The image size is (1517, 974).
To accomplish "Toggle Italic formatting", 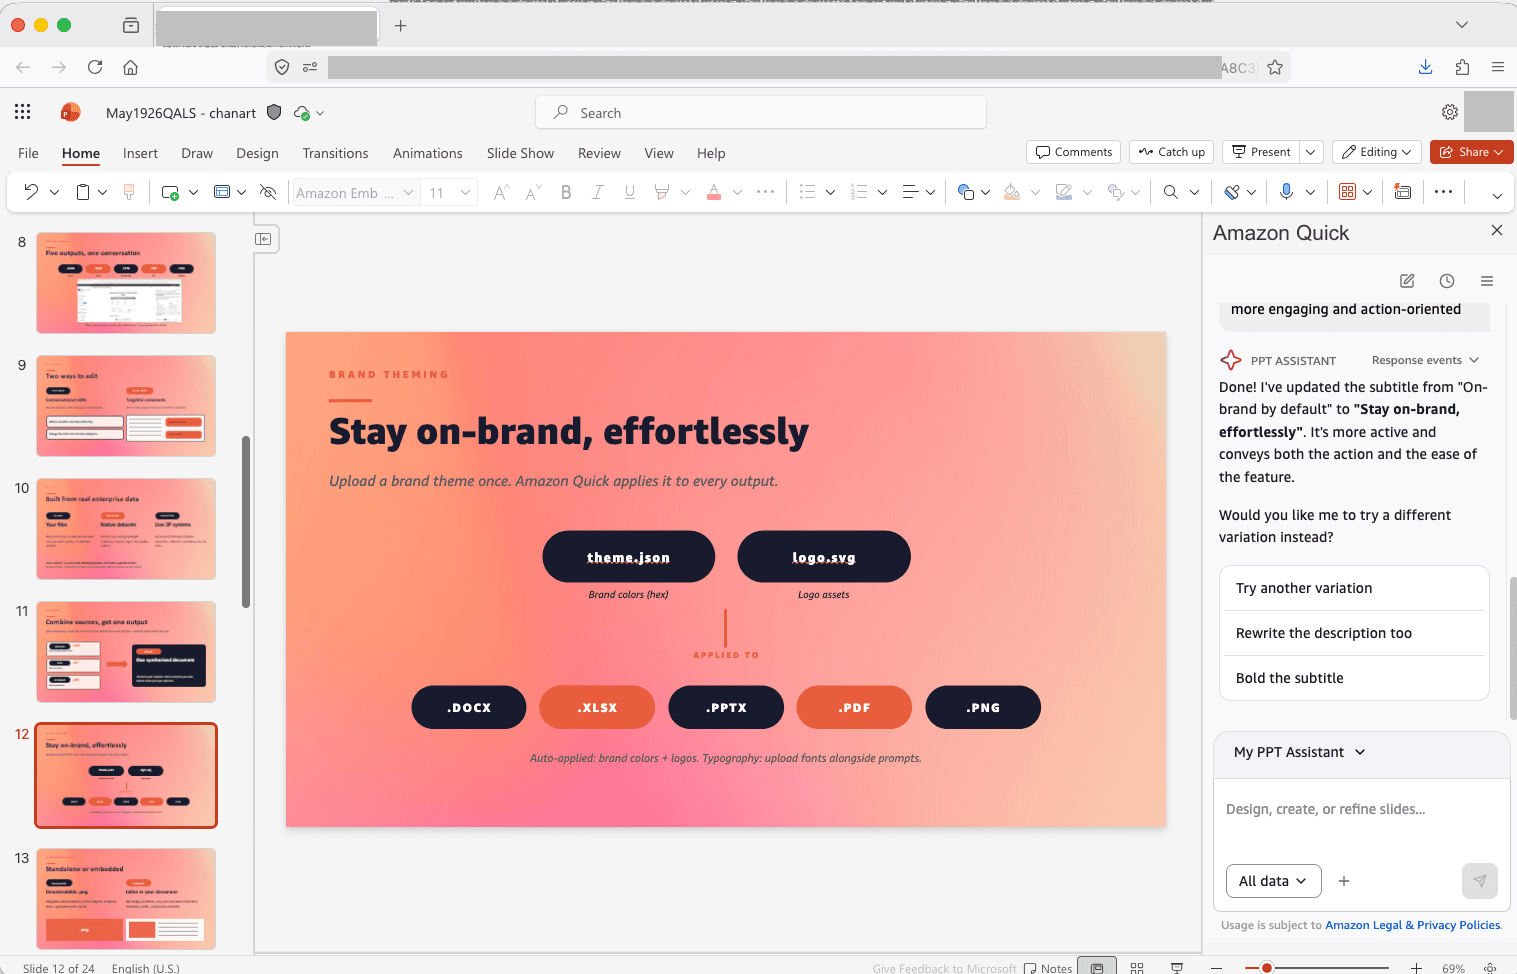I will pyautogui.click(x=597, y=192).
